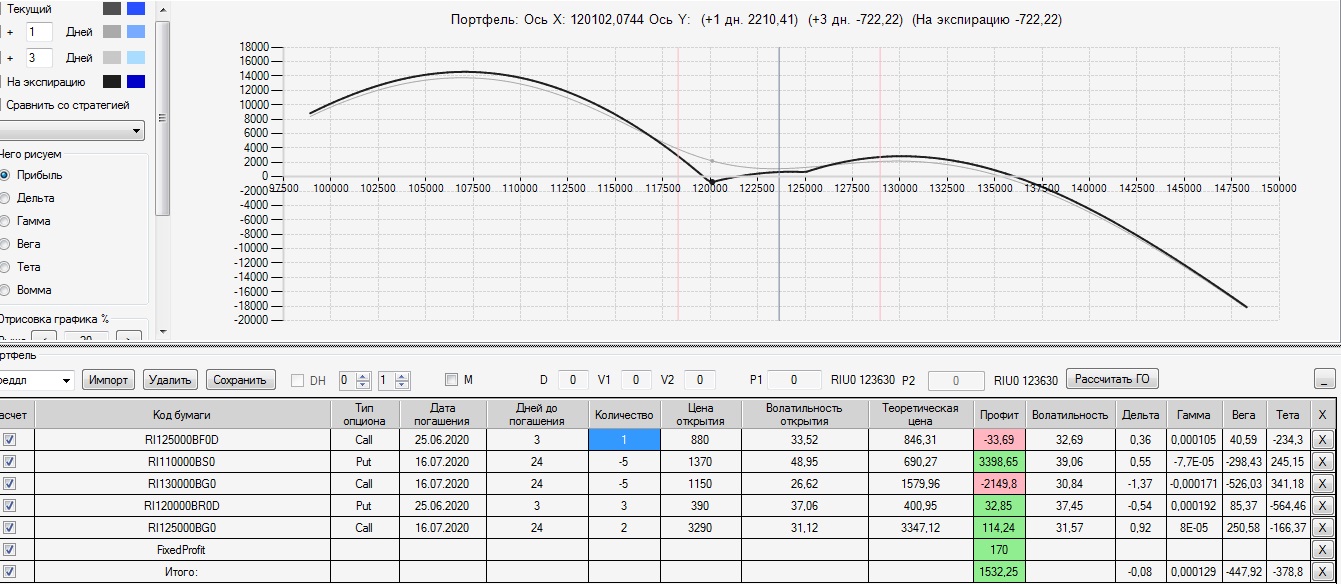Increase the first DH spinner value

tap(364, 376)
